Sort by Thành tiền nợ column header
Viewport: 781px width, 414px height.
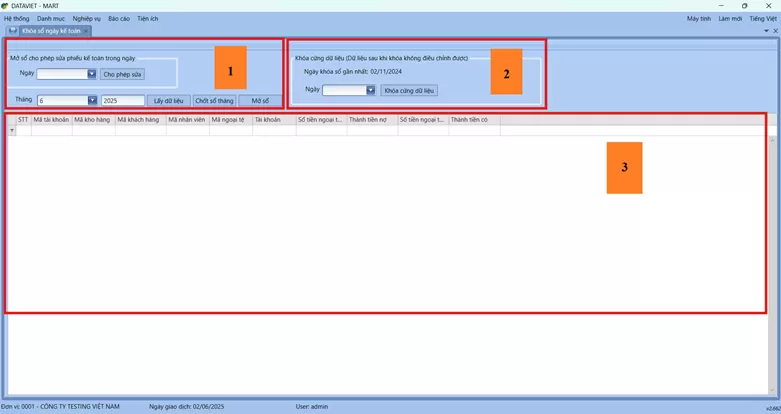tap(372, 120)
